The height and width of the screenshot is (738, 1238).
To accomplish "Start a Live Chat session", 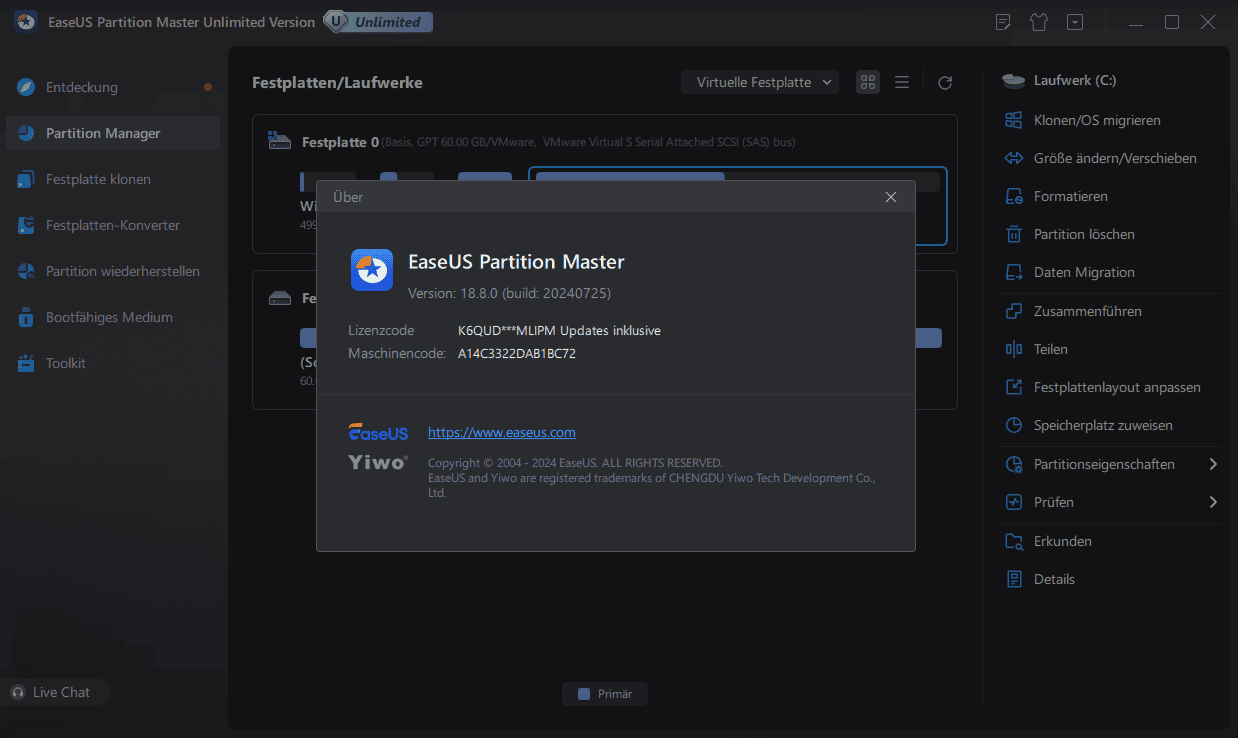I will (x=52, y=692).
